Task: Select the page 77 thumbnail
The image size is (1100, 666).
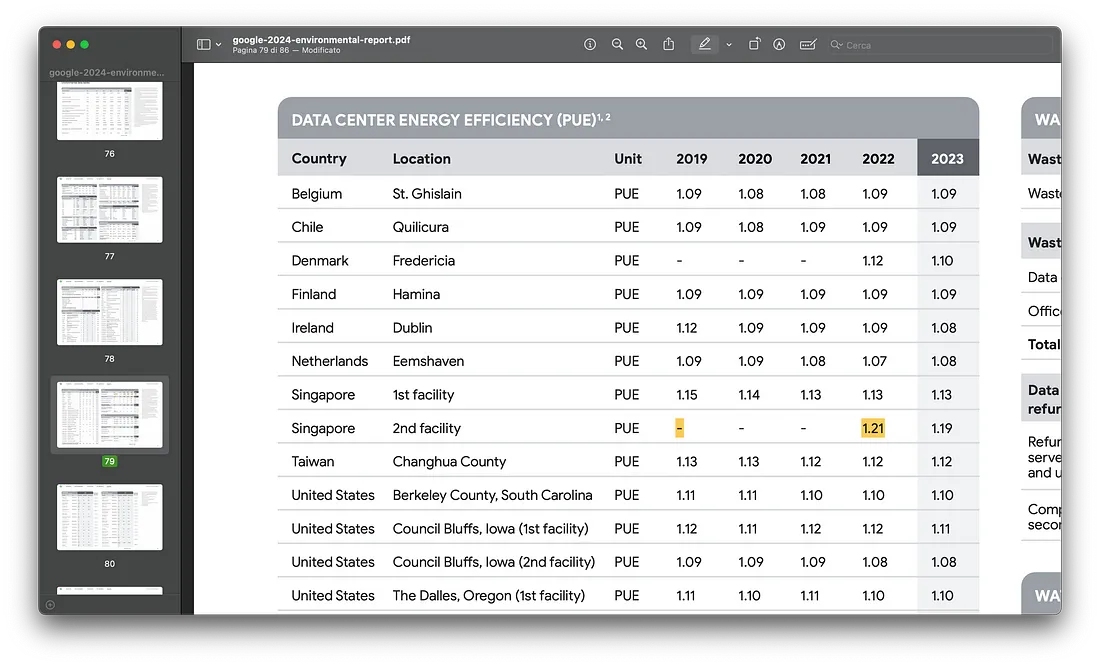Action: pyautogui.click(x=109, y=210)
